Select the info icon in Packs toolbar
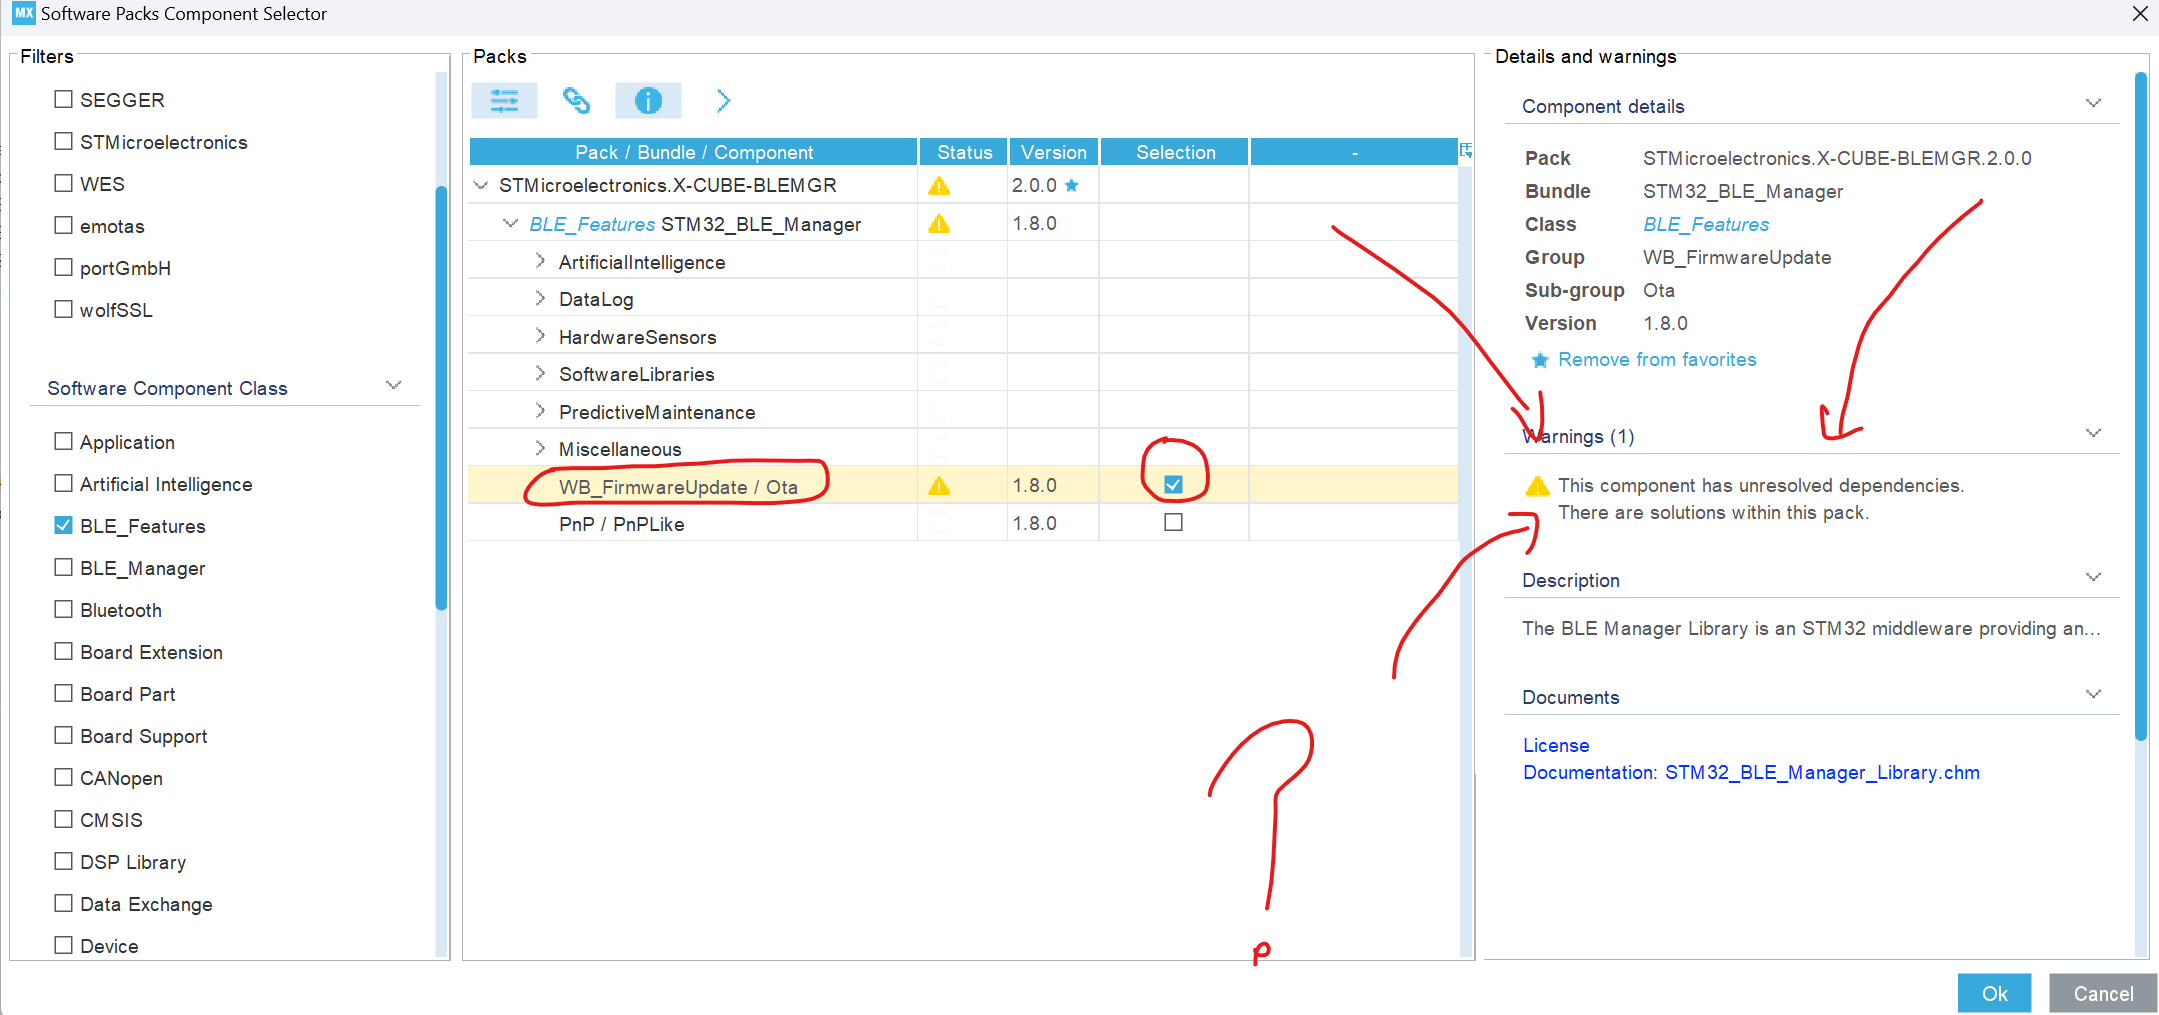Screen dimensions: 2159x1015 point(648,100)
